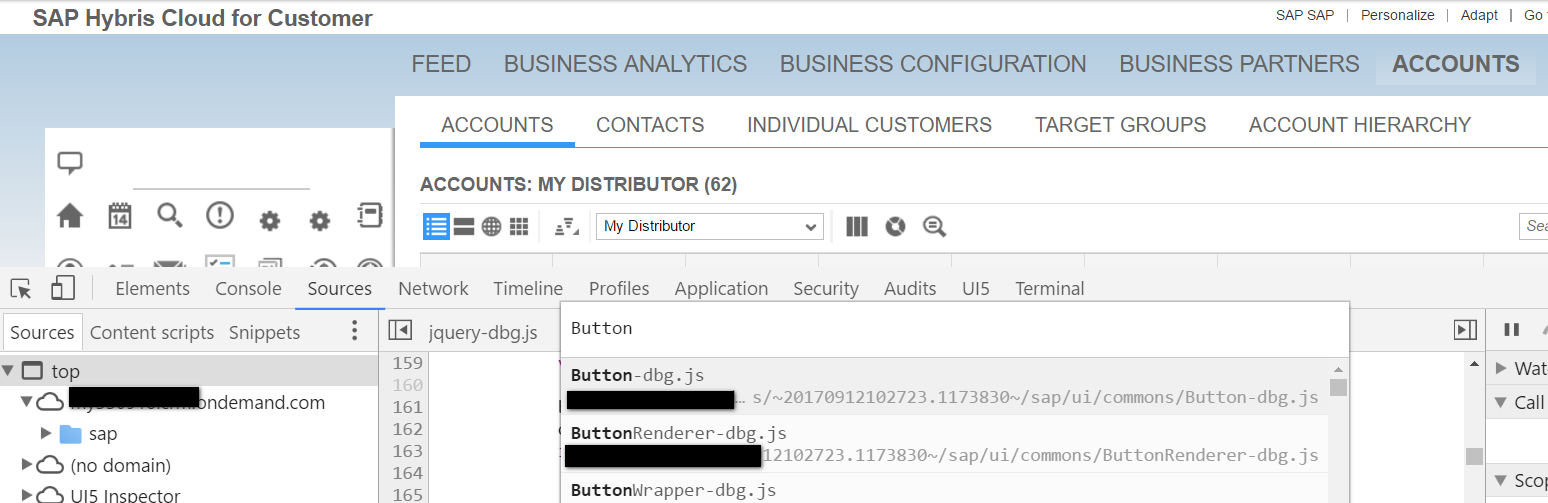Choose ButtonRenderer-dbg.js from file results

[x=946, y=445]
